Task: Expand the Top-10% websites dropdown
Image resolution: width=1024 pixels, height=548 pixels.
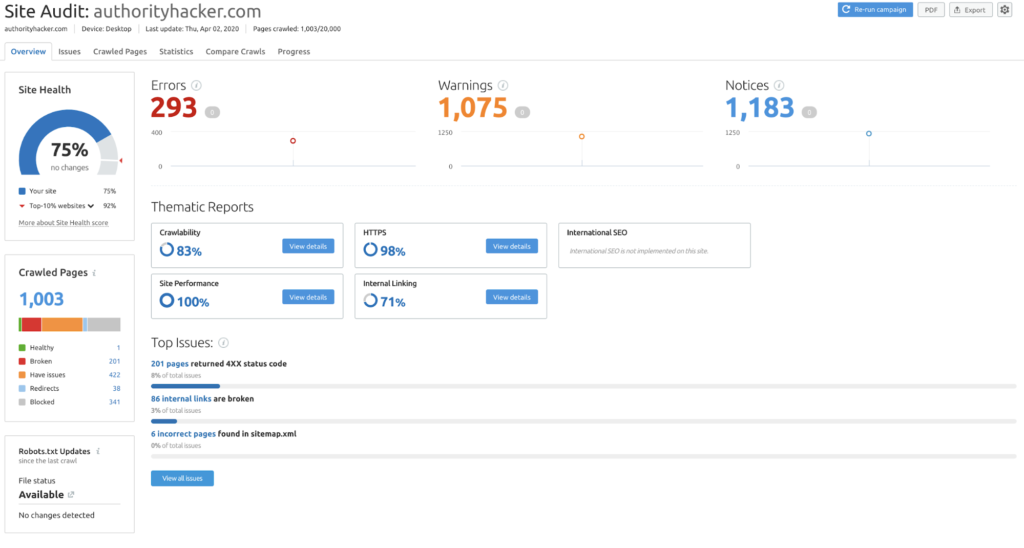Action: pos(91,206)
